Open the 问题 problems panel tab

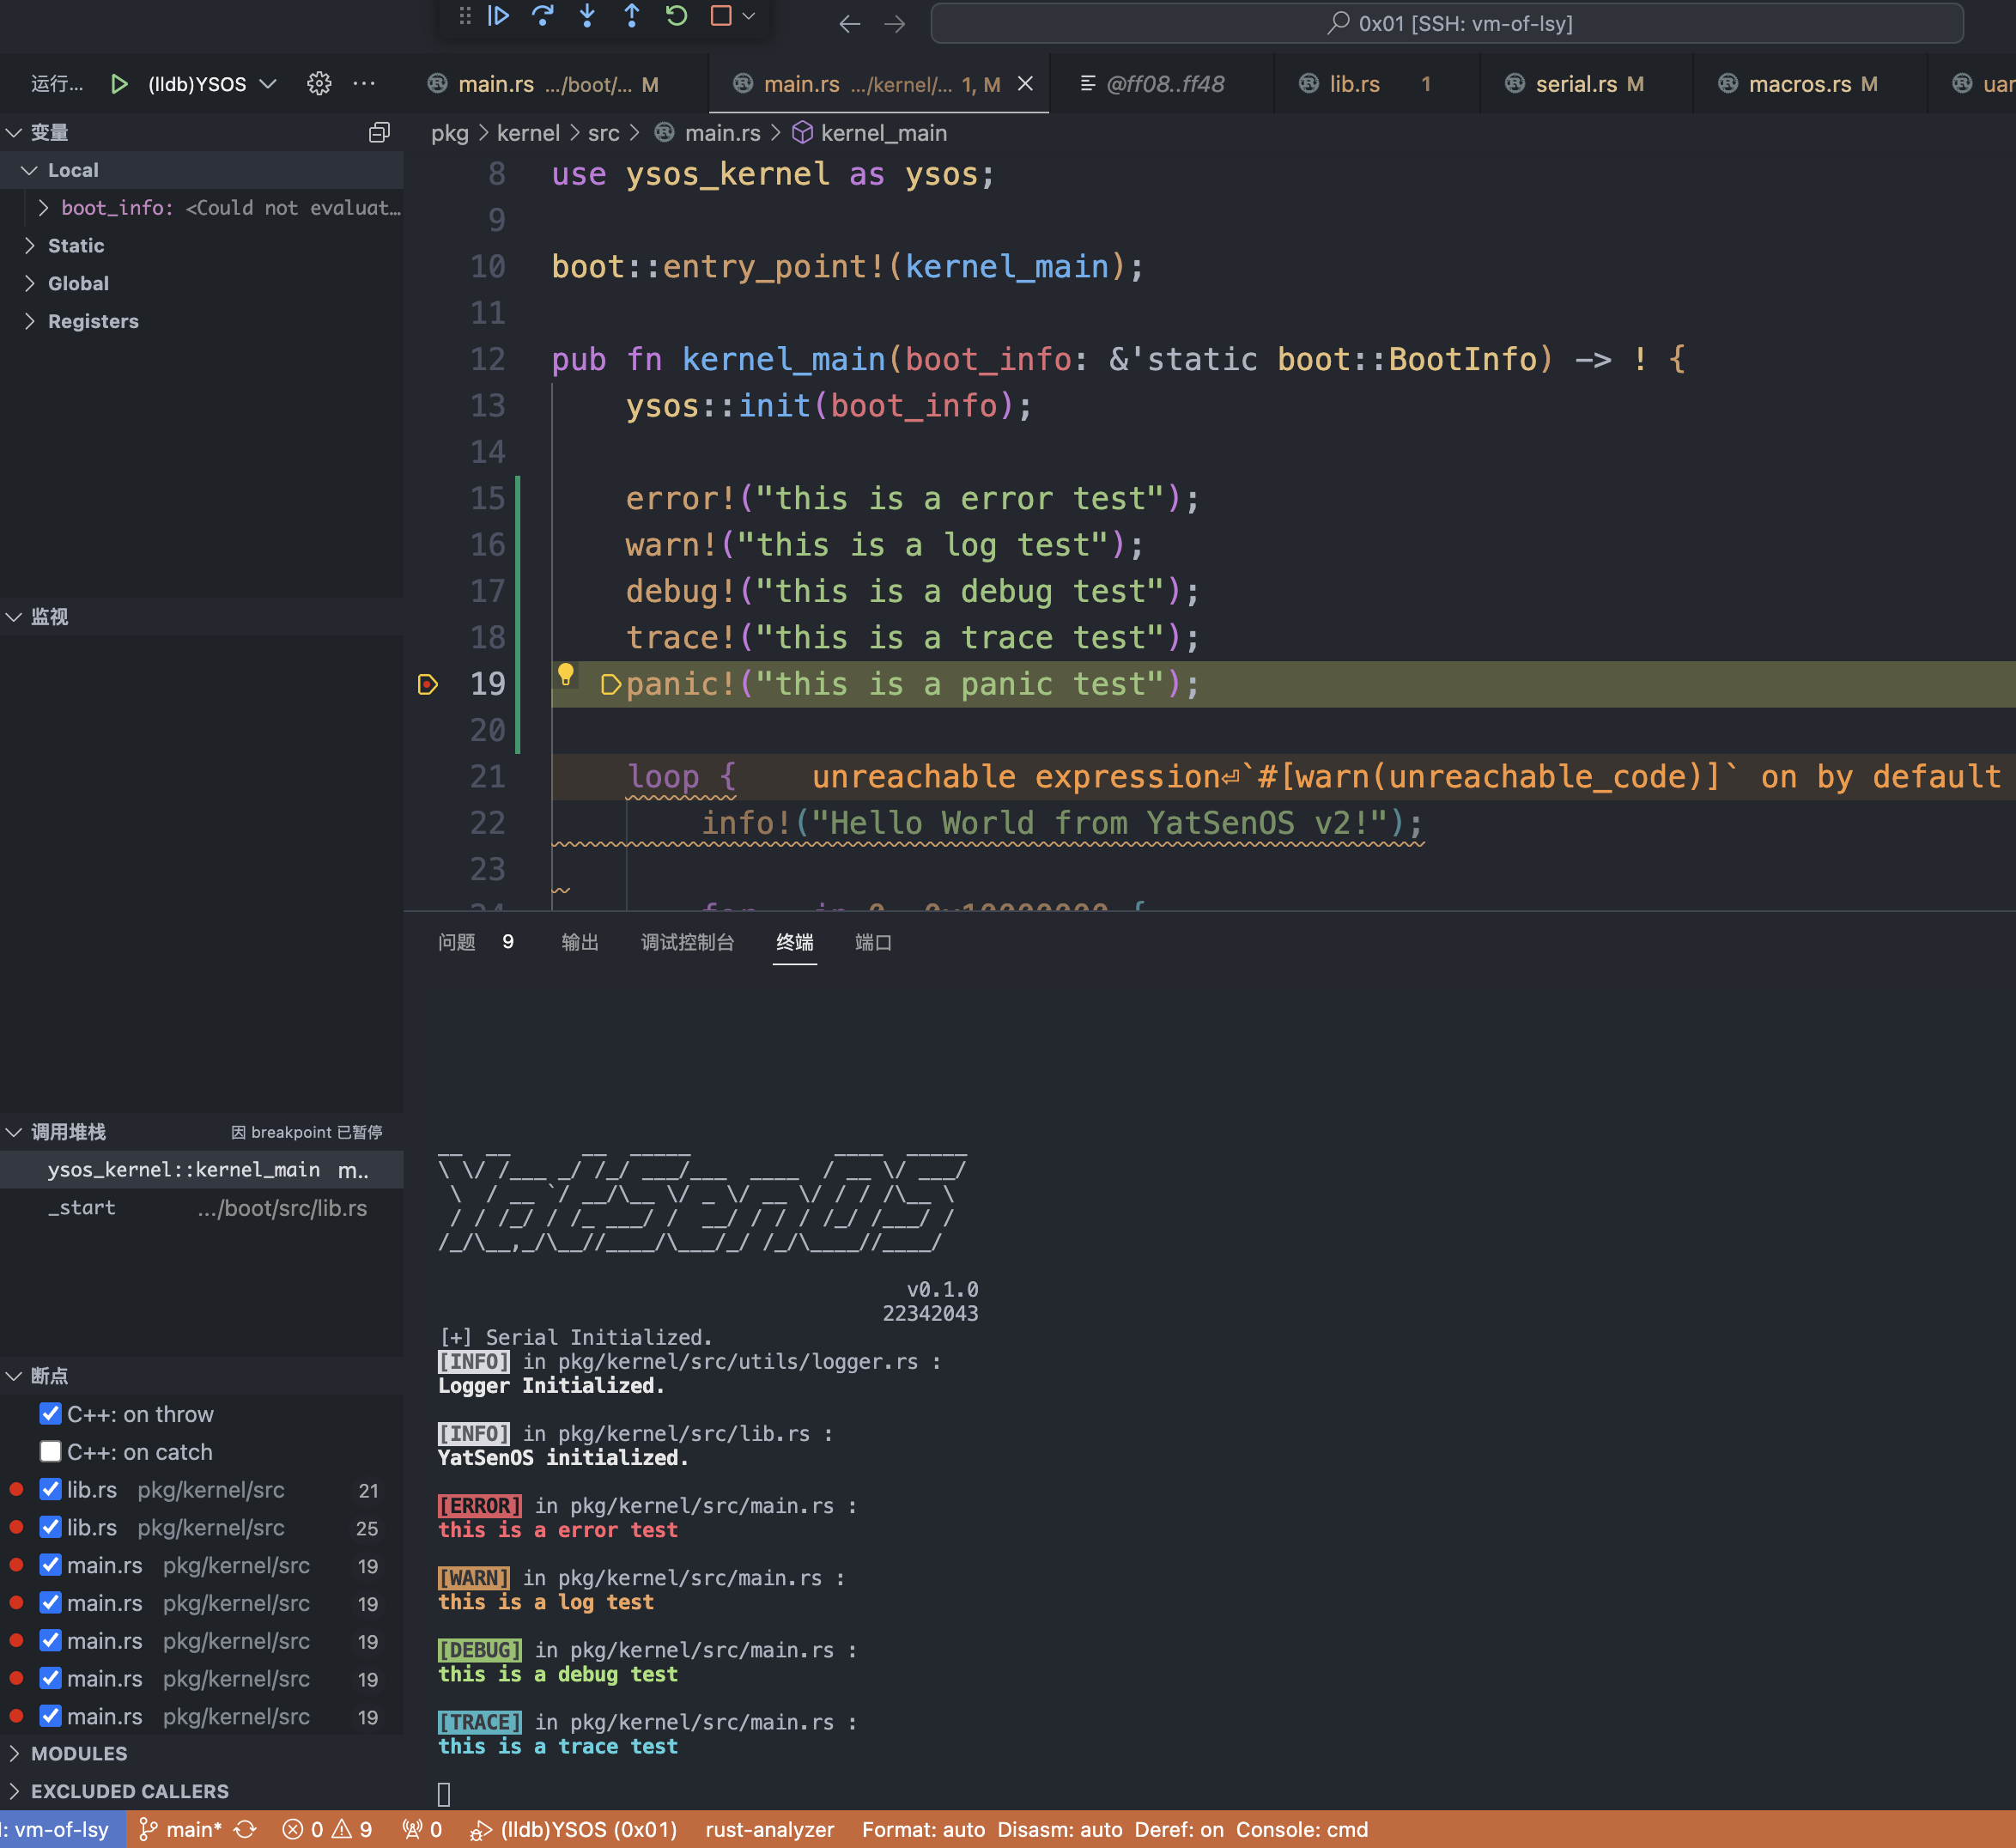[457, 942]
